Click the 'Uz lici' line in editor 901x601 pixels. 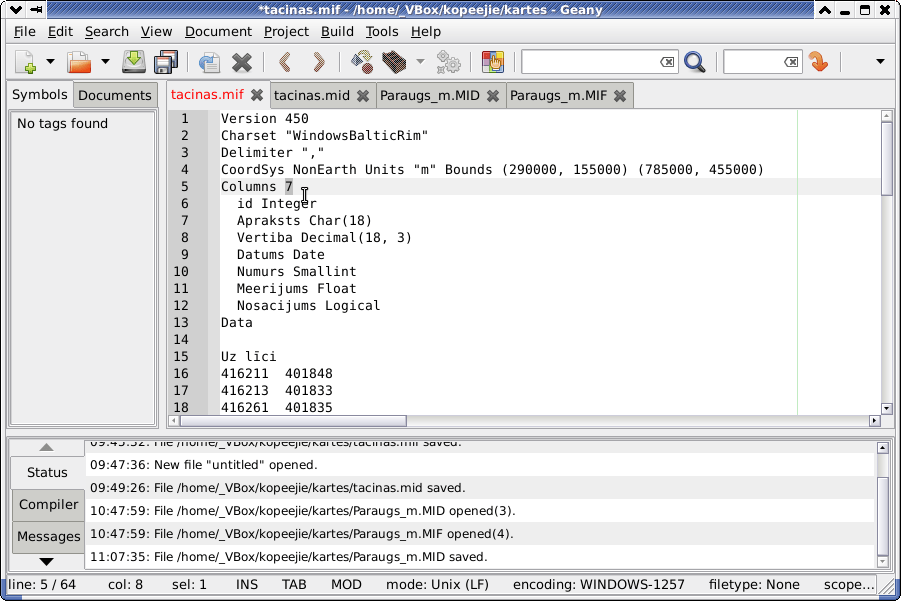(249, 356)
